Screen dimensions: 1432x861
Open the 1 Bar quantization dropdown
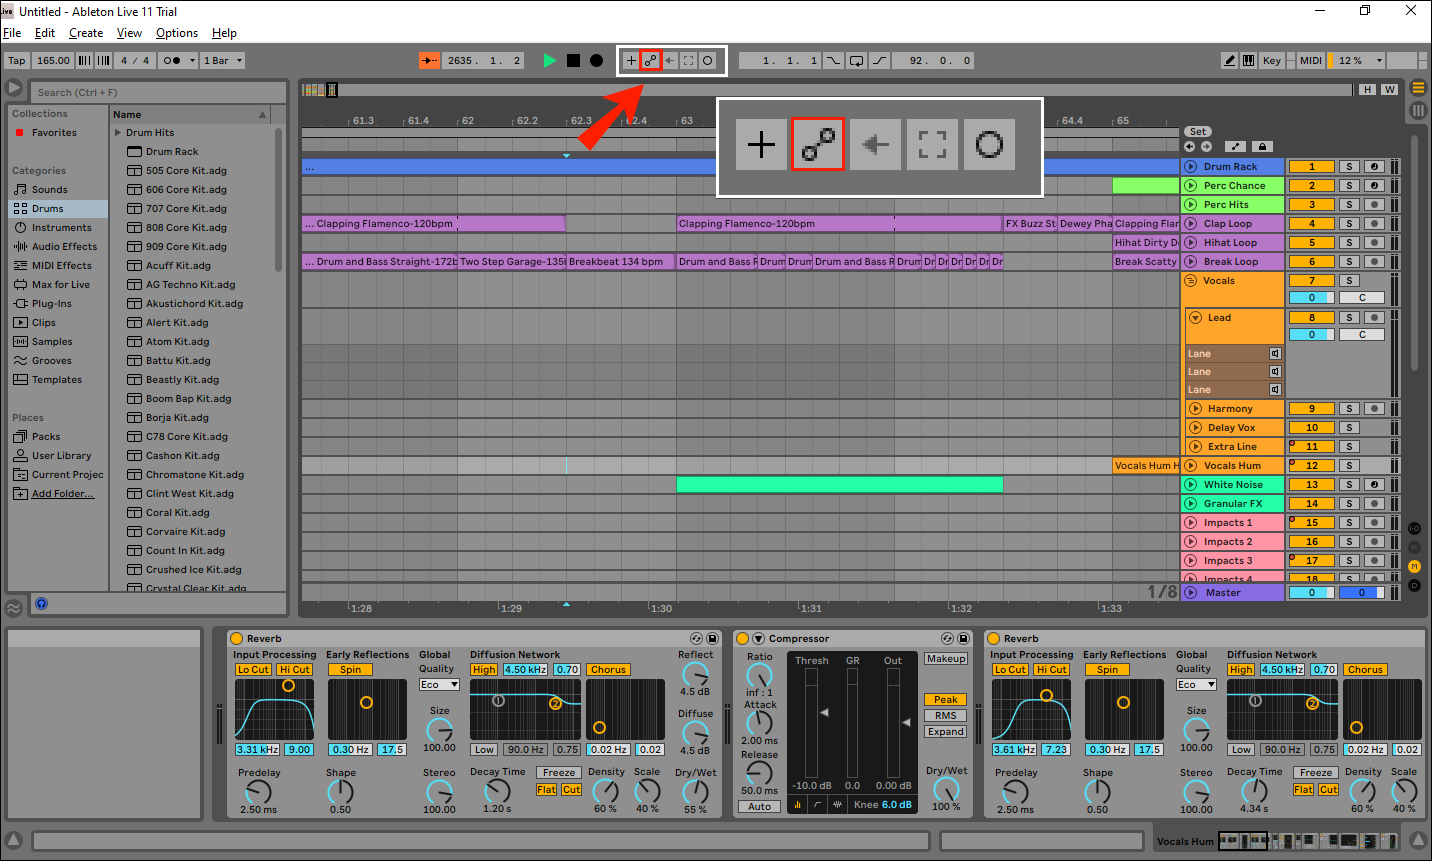pyautogui.click(x=222, y=60)
